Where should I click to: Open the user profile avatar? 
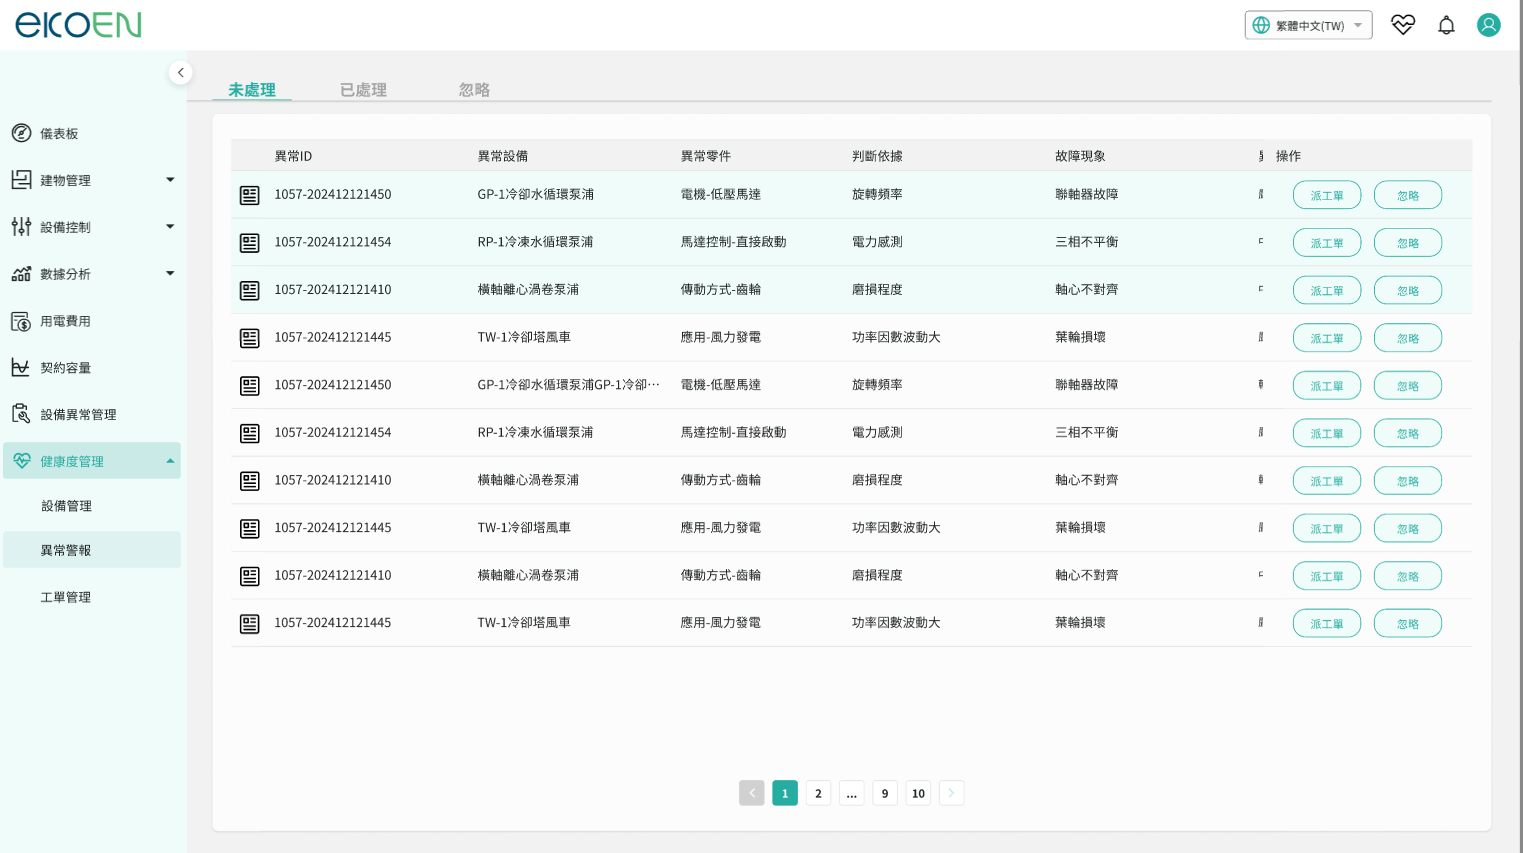click(1488, 25)
